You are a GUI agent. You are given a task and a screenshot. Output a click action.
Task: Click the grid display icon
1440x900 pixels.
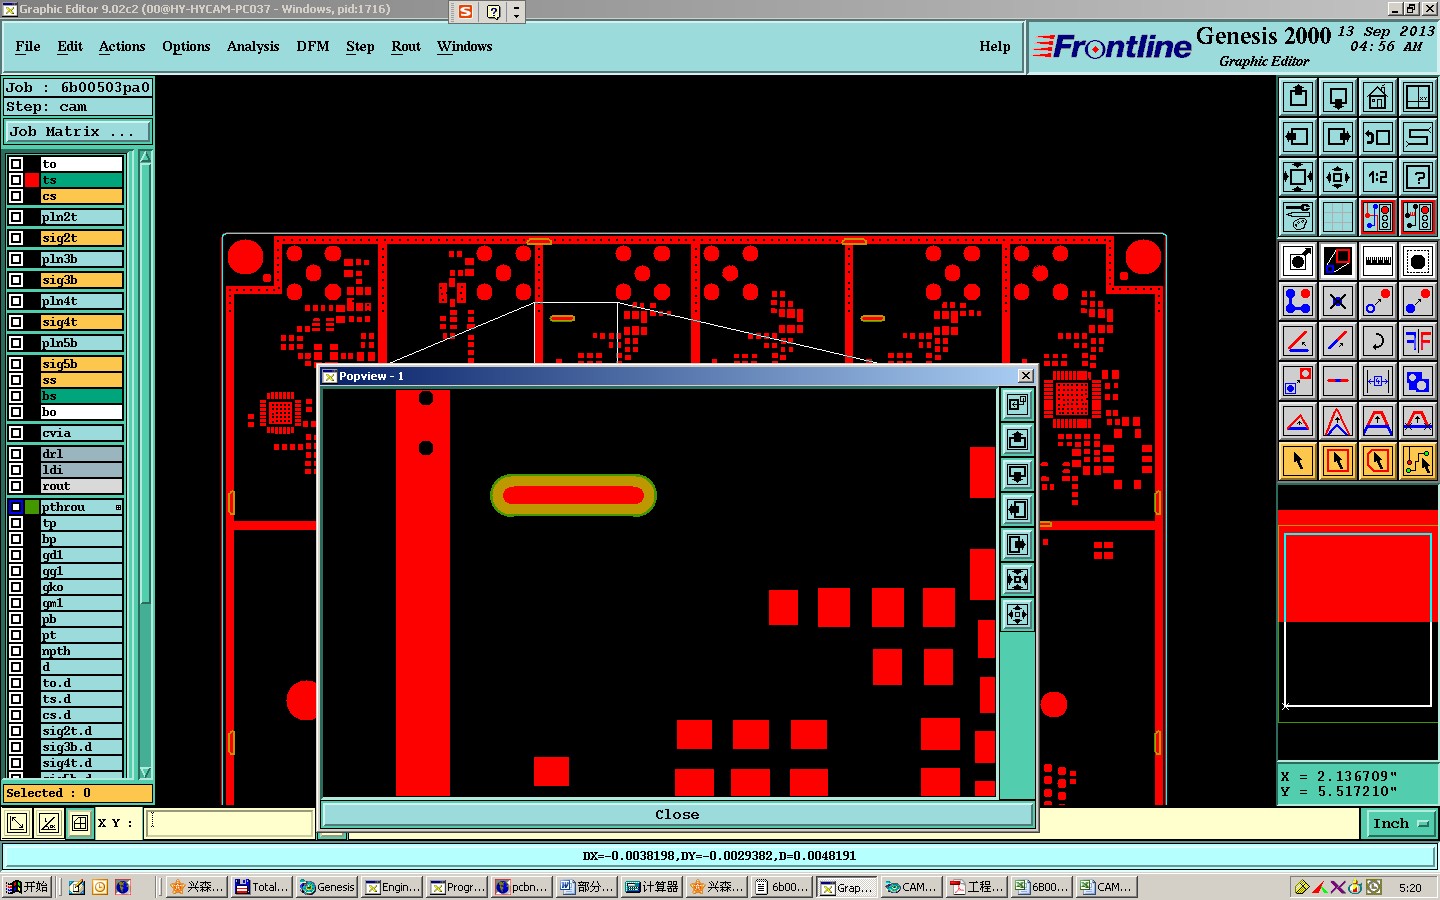click(1338, 217)
